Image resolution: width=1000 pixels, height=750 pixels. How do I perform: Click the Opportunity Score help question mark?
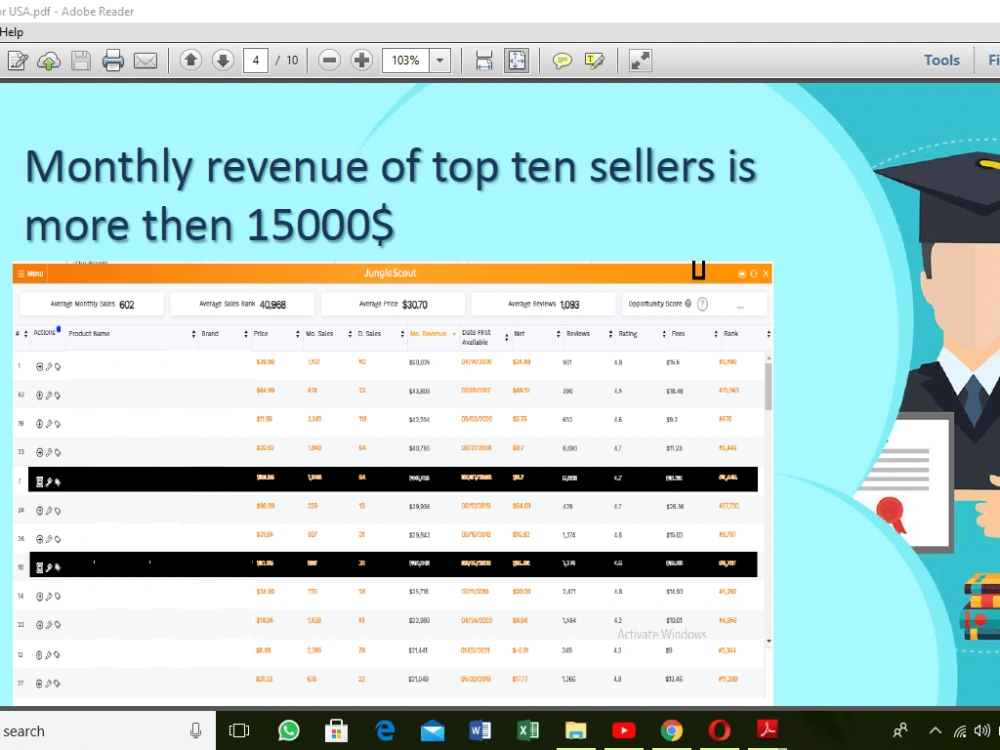[x=702, y=304]
